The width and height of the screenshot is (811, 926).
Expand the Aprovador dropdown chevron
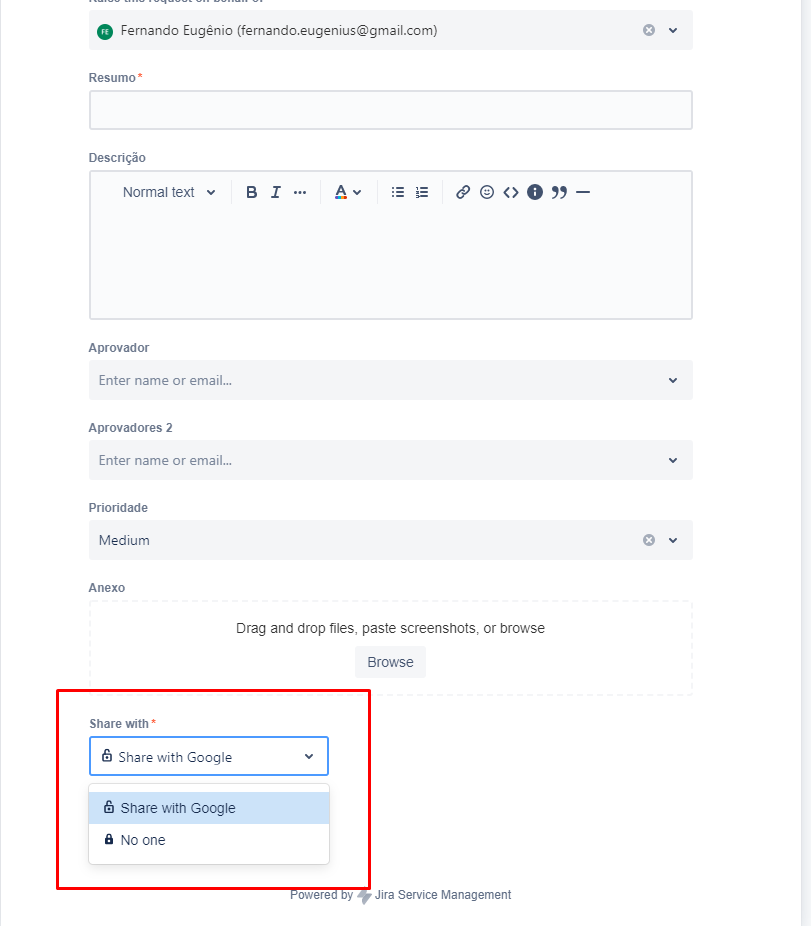click(x=673, y=380)
